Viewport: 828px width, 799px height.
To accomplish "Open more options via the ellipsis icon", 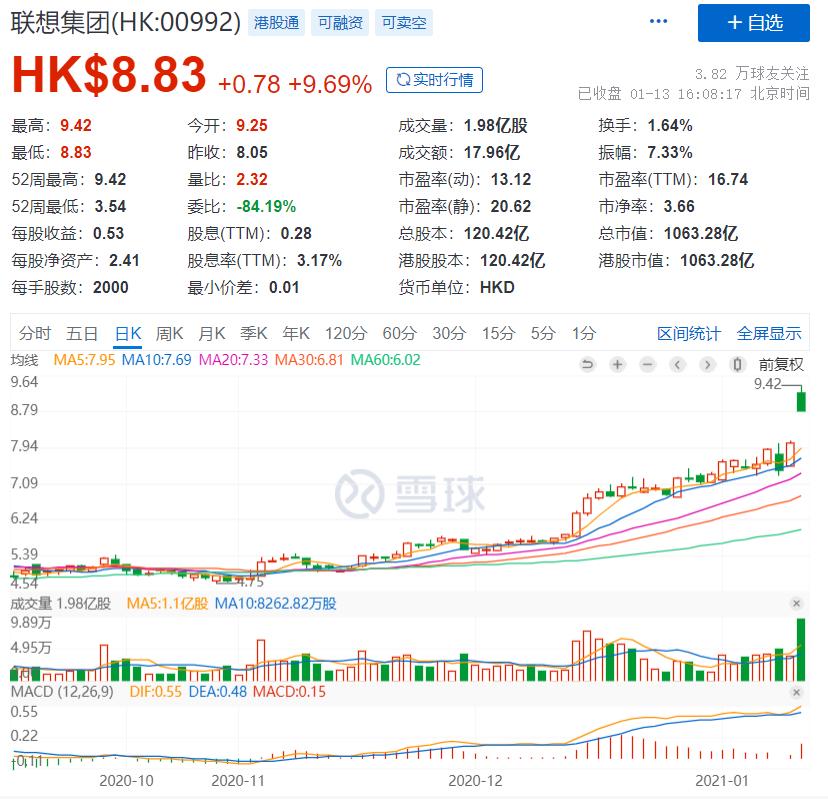I will click(x=655, y=20).
